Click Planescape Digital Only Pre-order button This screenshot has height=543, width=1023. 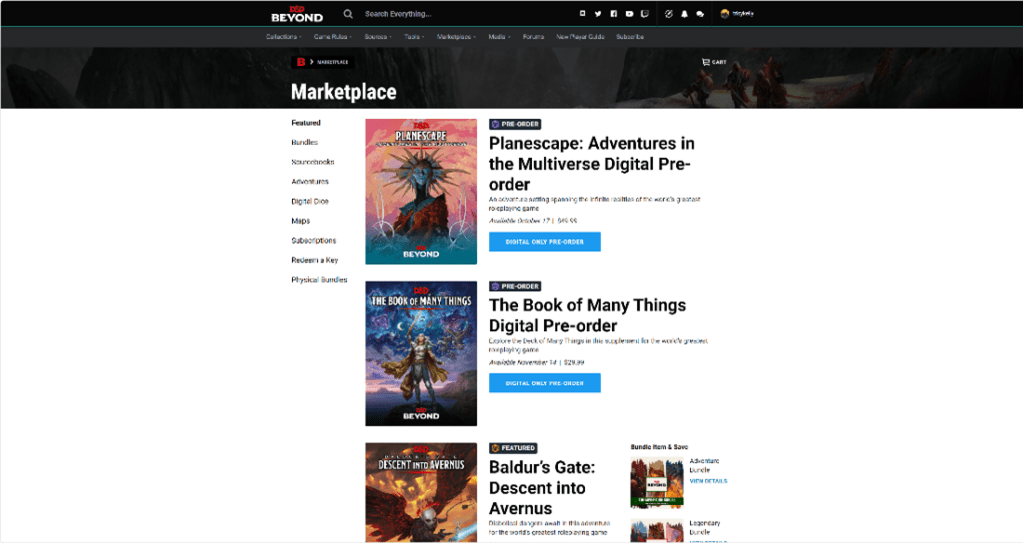(544, 242)
